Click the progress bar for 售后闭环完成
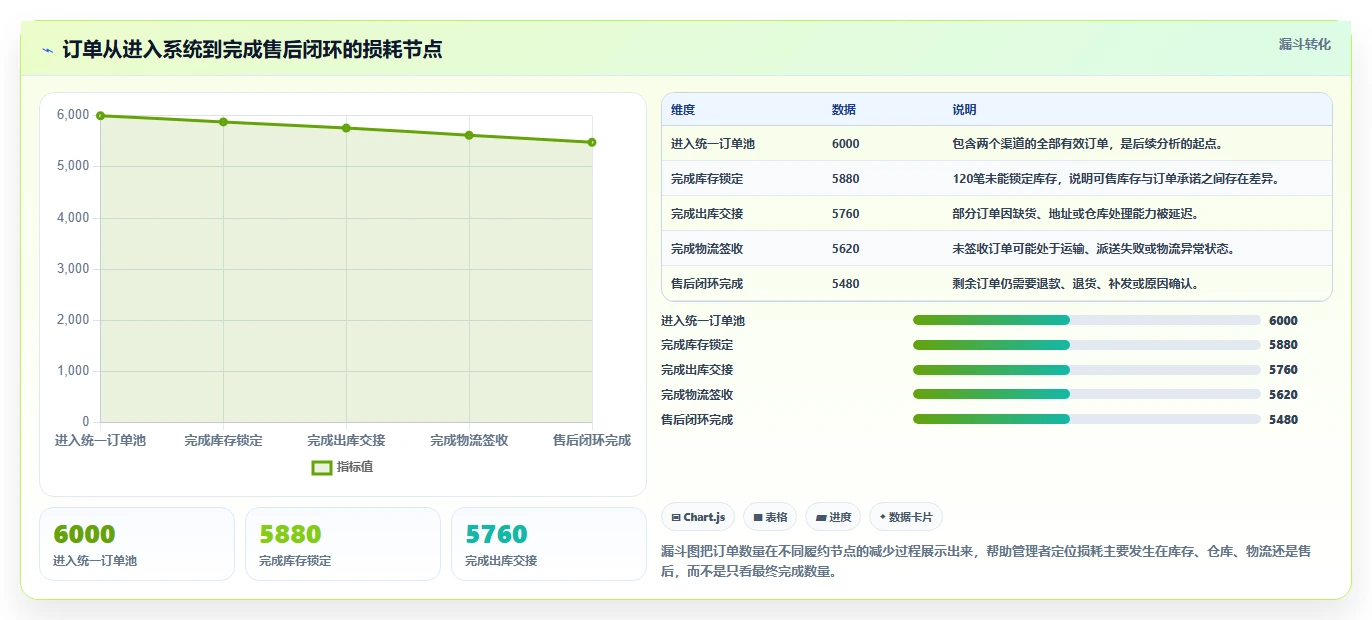Viewport: 1372px width, 620px height. [1086, 419]
